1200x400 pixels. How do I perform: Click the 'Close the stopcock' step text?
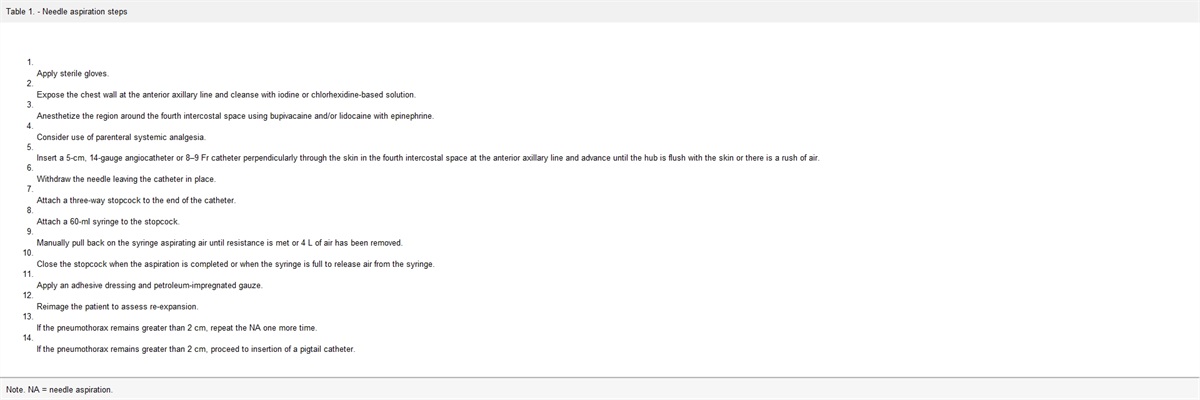pos(235,264)
